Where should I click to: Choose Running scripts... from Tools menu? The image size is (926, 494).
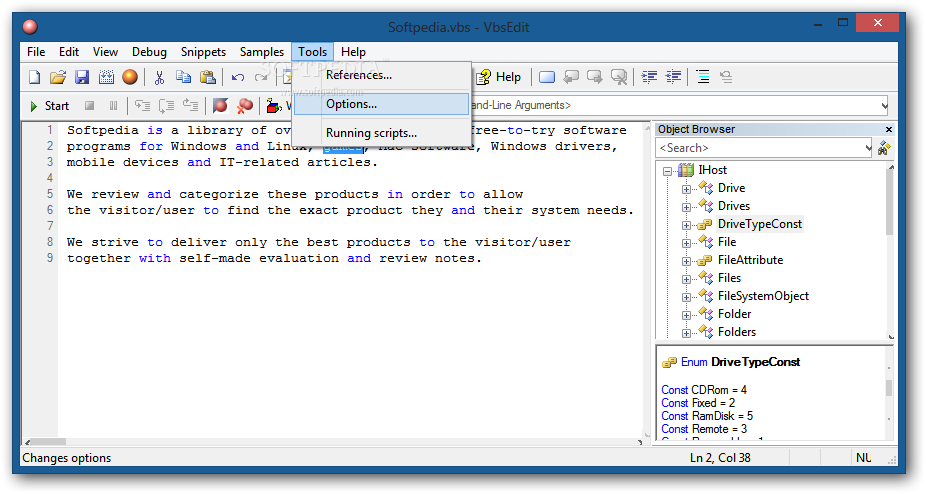point(382,133)
